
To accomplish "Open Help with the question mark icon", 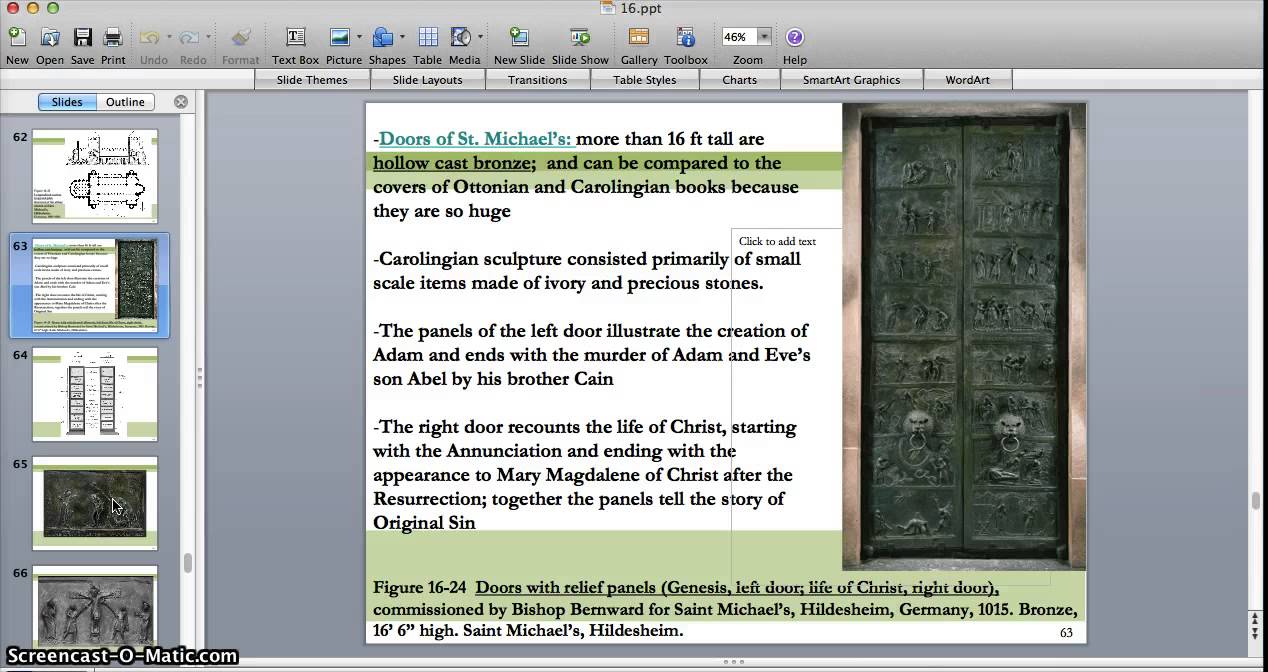I will [x=795, y=37].
